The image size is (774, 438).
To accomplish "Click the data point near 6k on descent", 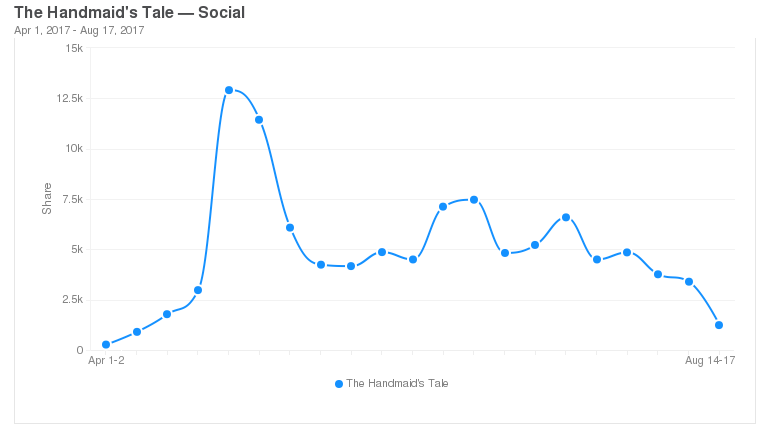I will click(290, 228).
